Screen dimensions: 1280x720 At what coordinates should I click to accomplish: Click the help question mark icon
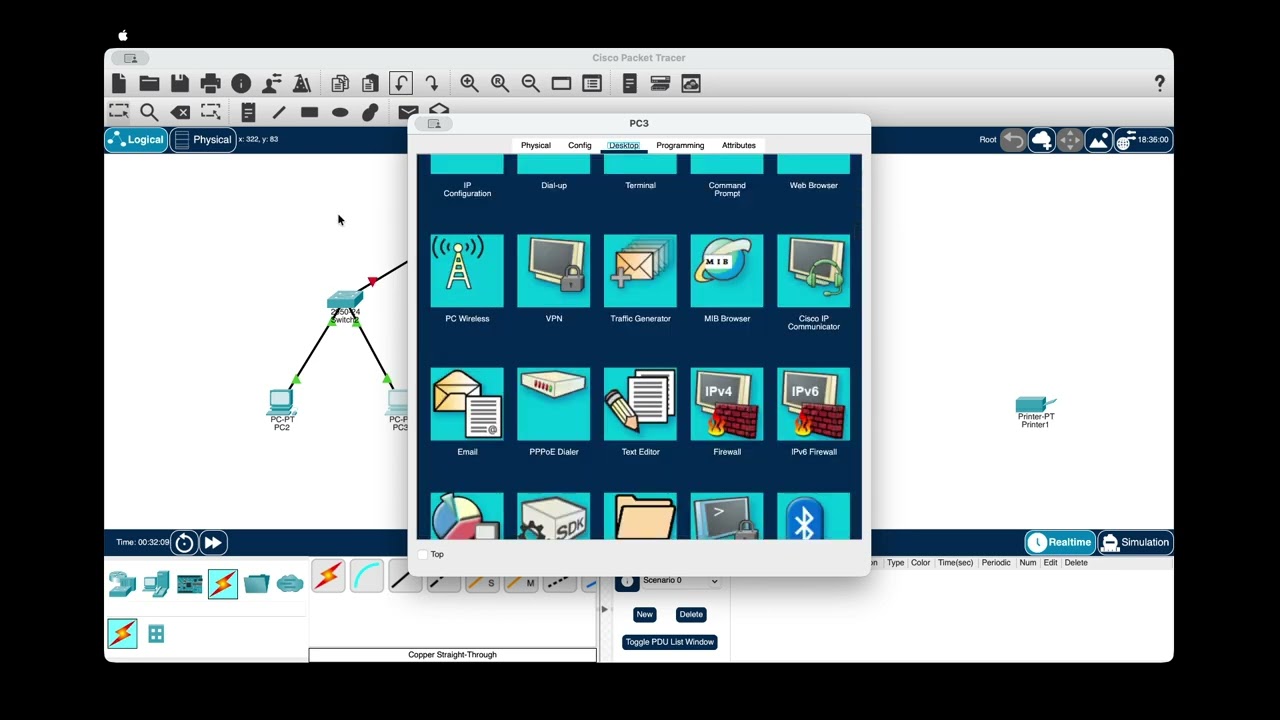pos(1159,84)
